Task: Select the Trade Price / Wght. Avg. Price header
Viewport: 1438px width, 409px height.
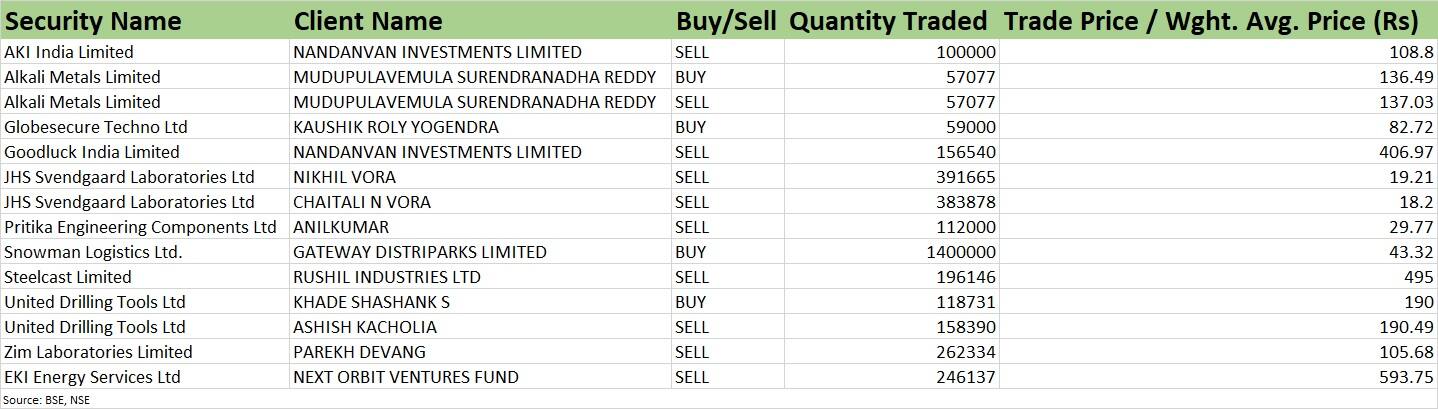Action: click(1218, 20)
